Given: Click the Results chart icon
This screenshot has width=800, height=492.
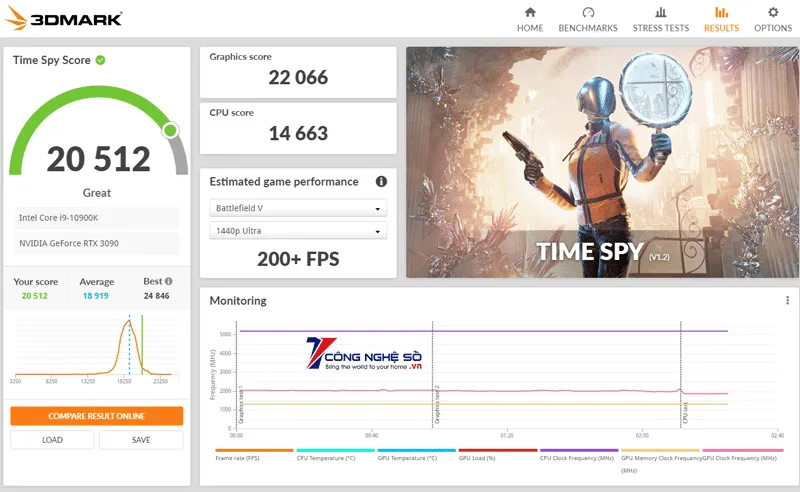Looking at the screenshot, I should pyautogui.click(x=721, y=13).
